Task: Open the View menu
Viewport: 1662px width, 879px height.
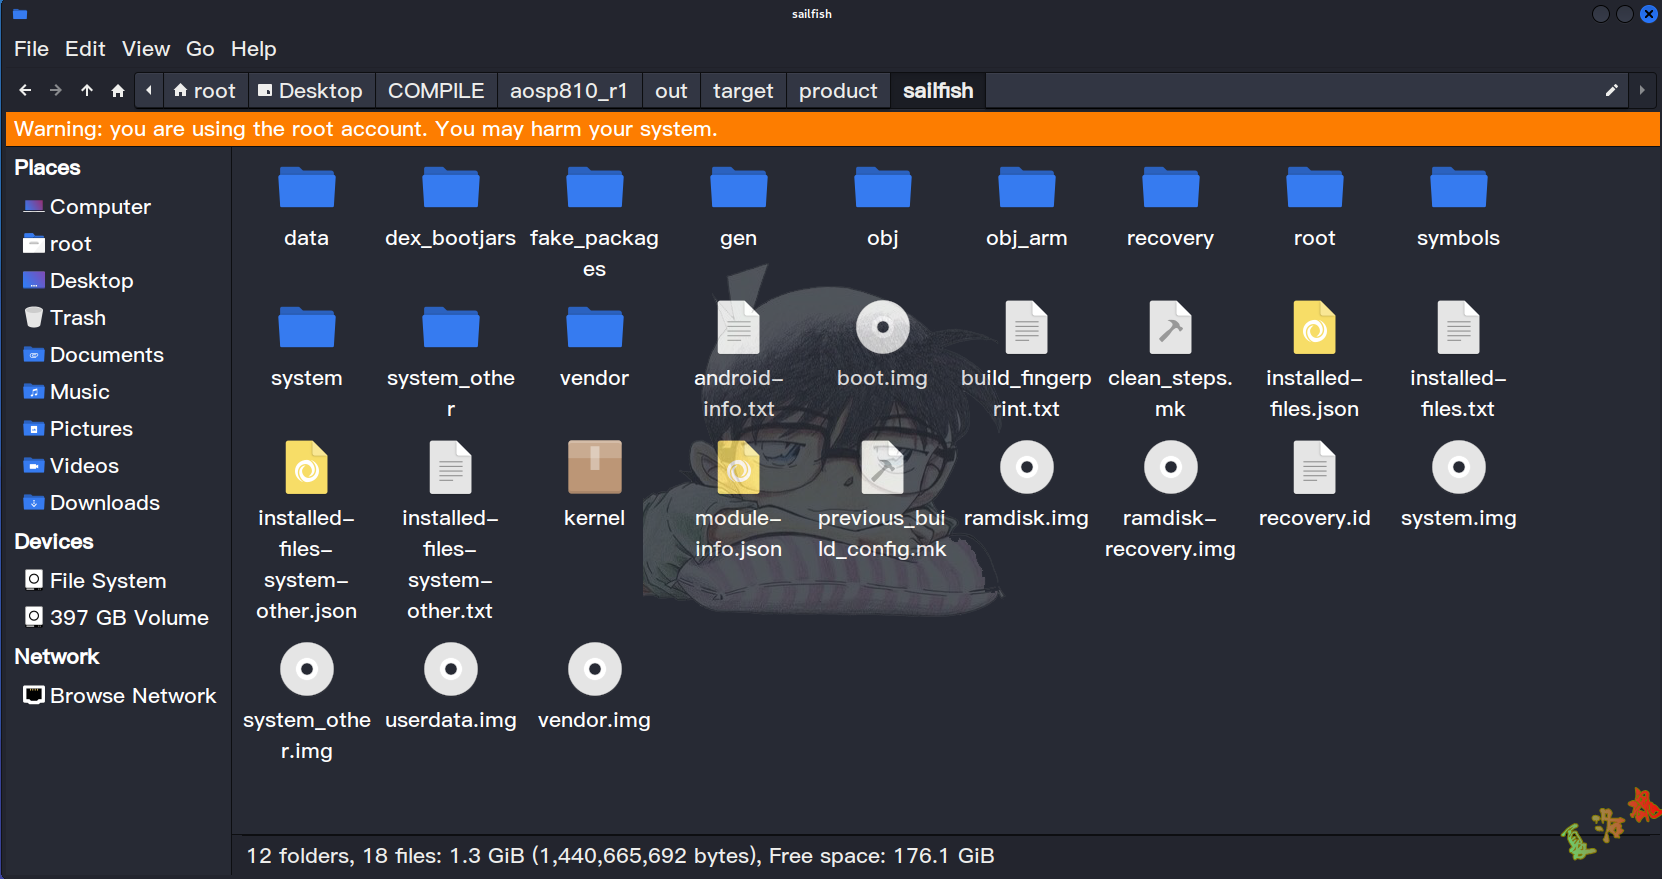Action: 146,49
